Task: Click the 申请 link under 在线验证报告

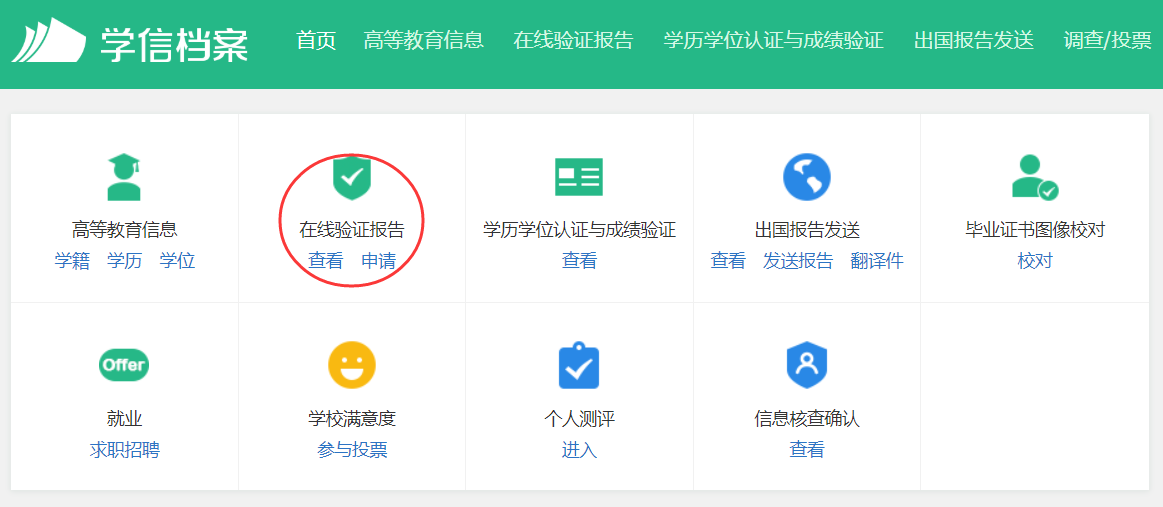Action: [x=378, y=261]
